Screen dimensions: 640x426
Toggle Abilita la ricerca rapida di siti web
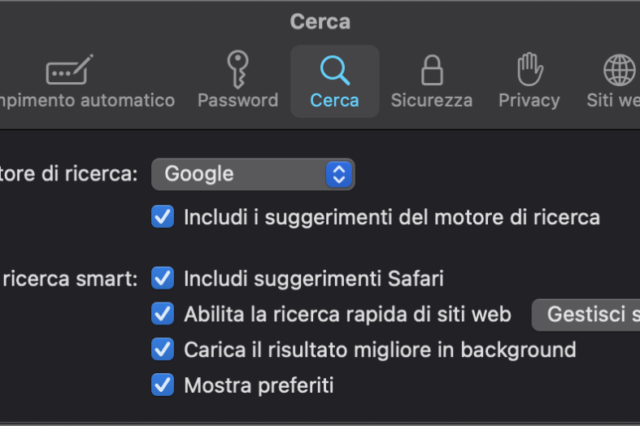coord(162,314)
